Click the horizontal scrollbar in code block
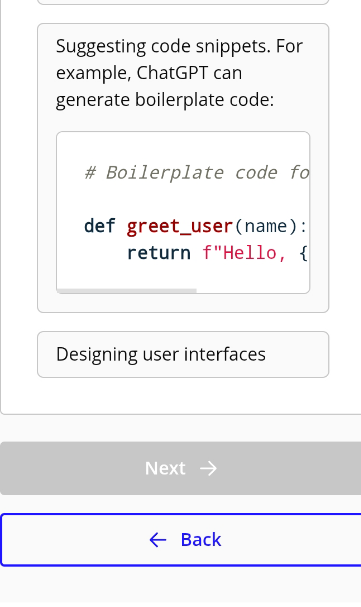This screenshot has width=361, height=607. point(127,290)
